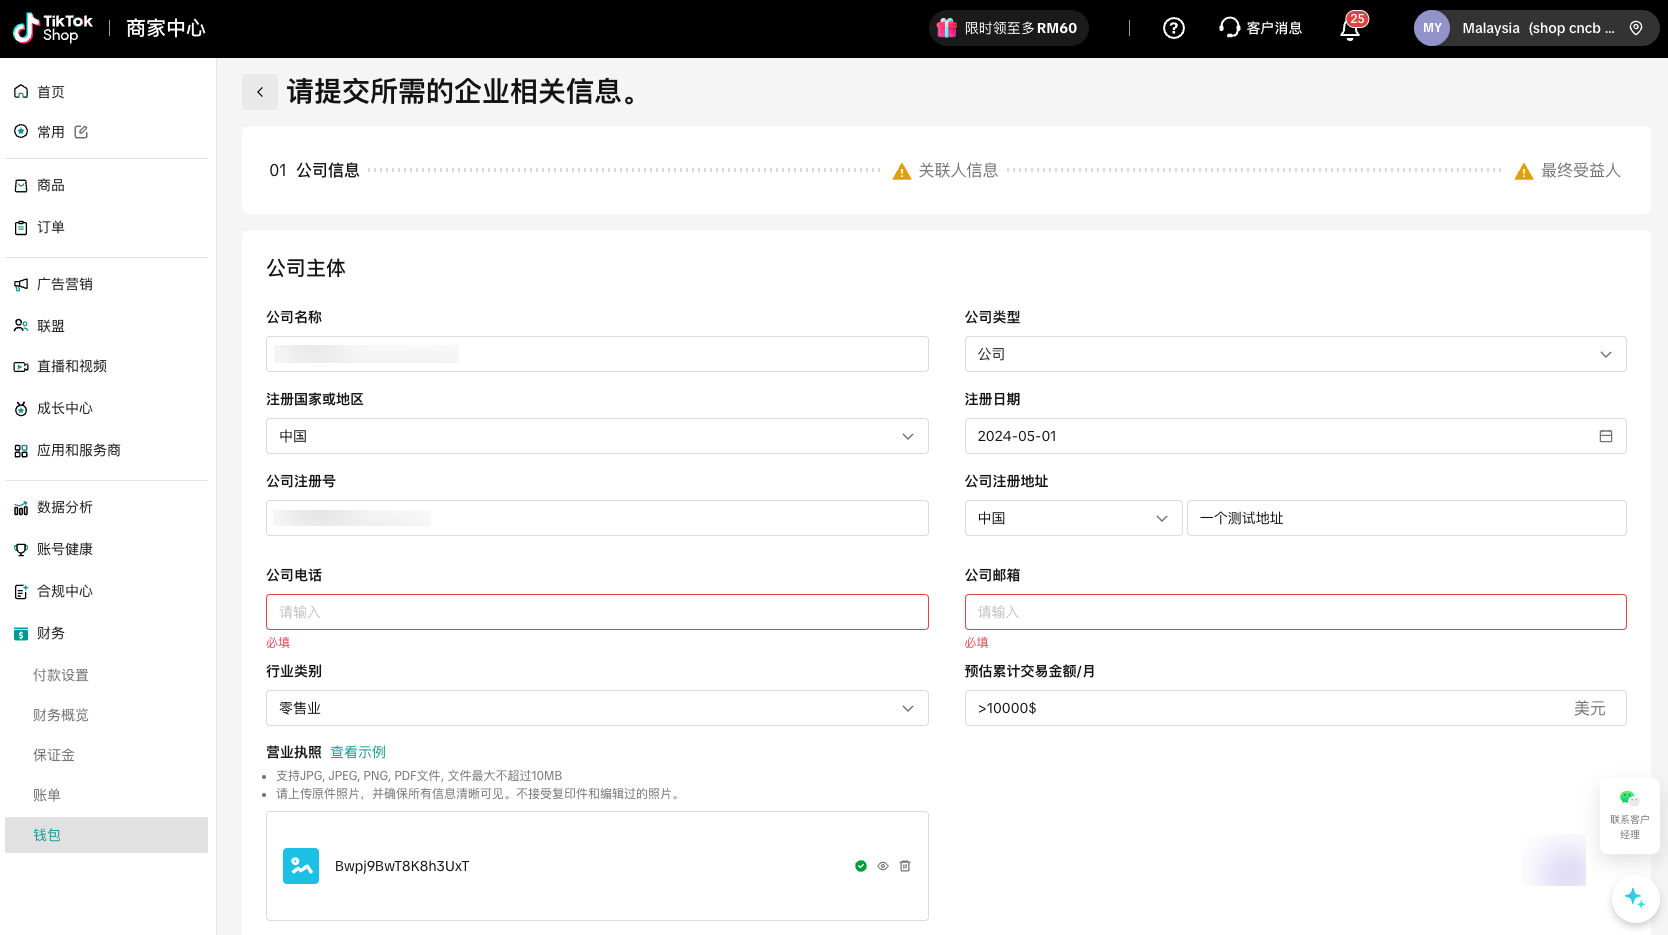Switch to the 关联人信息 step
The height and width of the screenshot is (935, 1668).
click(957, 170)
